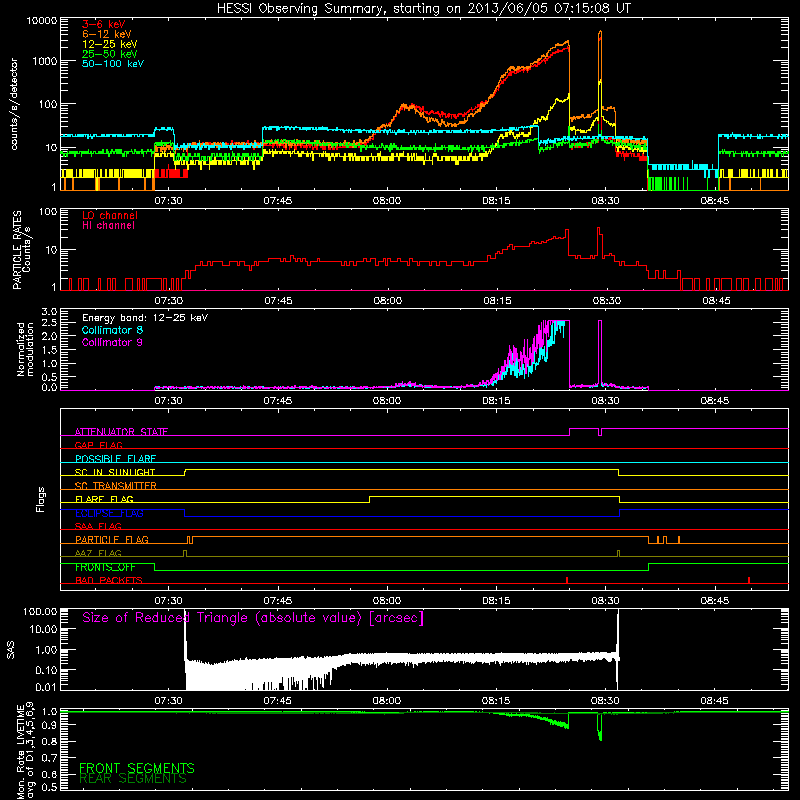
Task: Click the SAS axis label
Action: (x=11, y=650)
